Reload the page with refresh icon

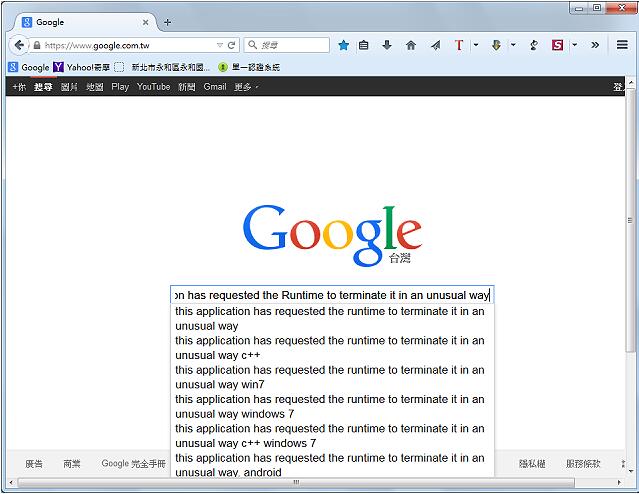click(231, 45)
